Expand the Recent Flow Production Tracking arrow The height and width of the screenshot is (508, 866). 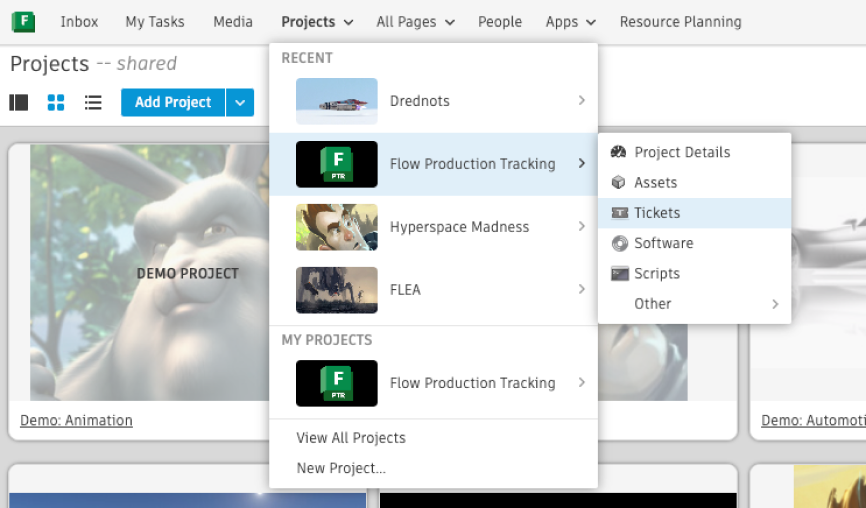(x=582, y=163)
